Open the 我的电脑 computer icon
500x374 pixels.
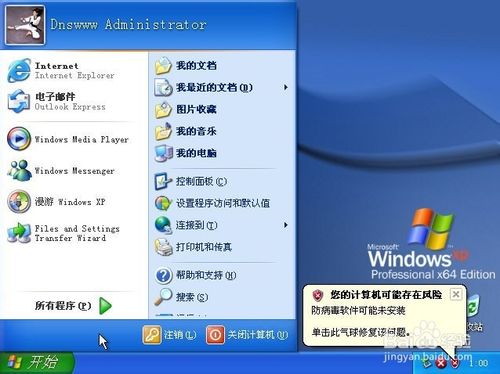[x=163, y=153]
